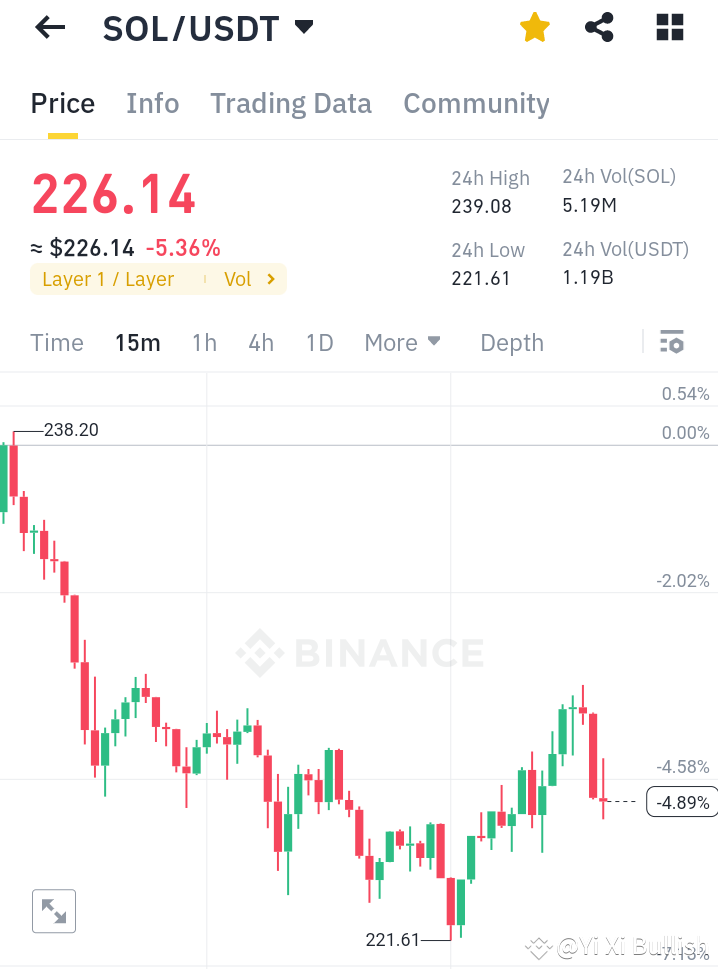The width and height of the screenshot is (718, 969).
Task: Open the Trading Data tab
Action: [290, 103]
